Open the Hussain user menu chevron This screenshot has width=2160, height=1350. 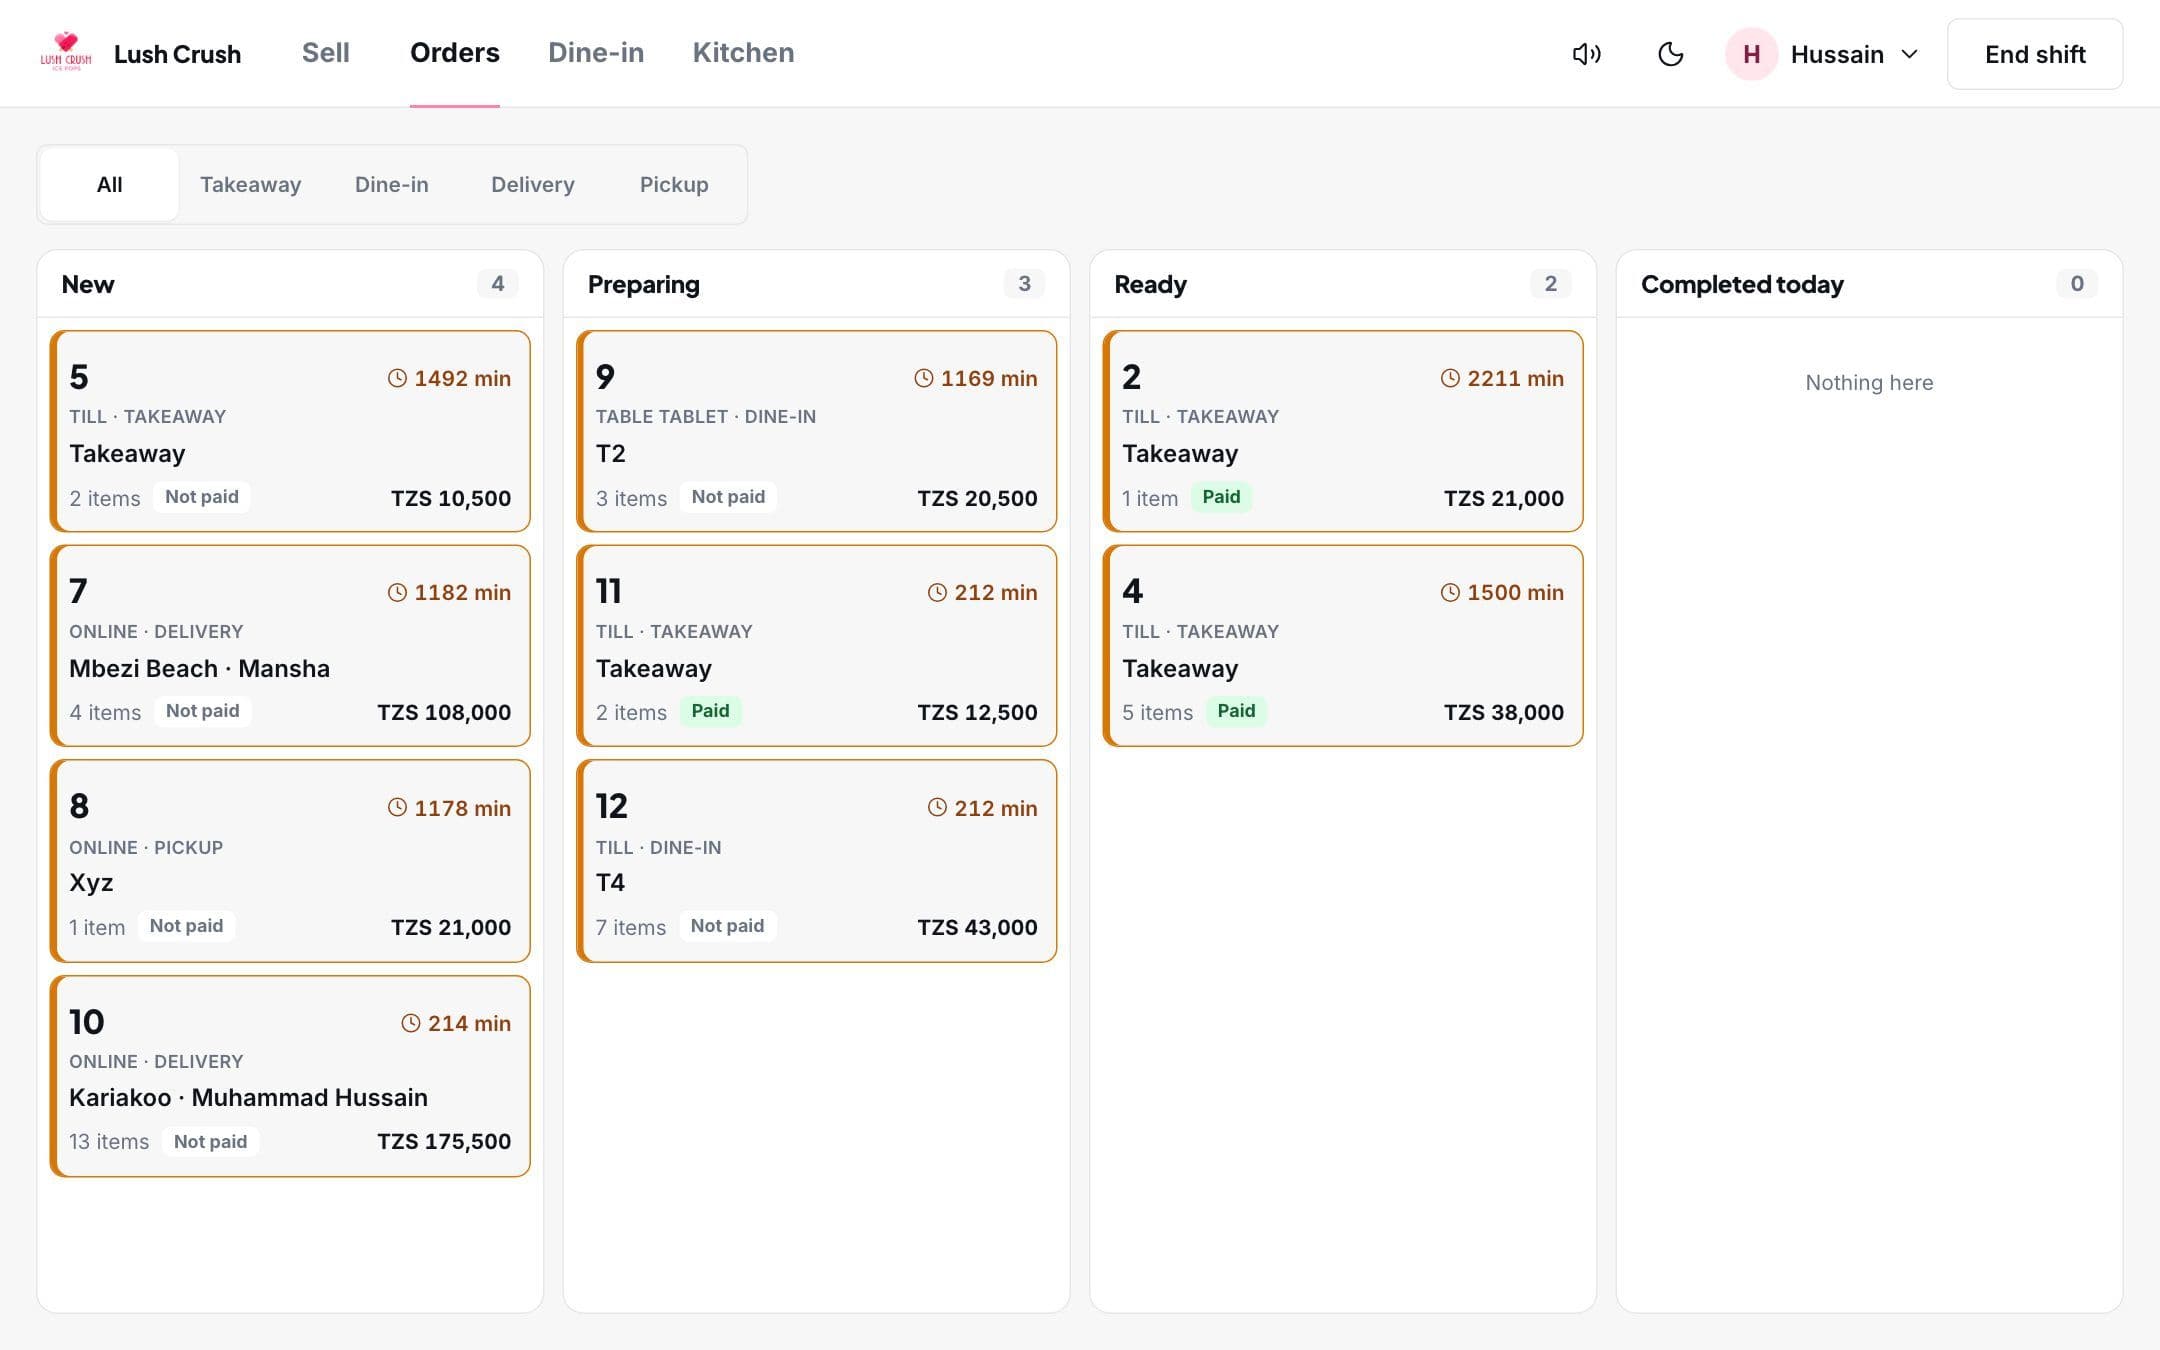(x=1909, y=54)
